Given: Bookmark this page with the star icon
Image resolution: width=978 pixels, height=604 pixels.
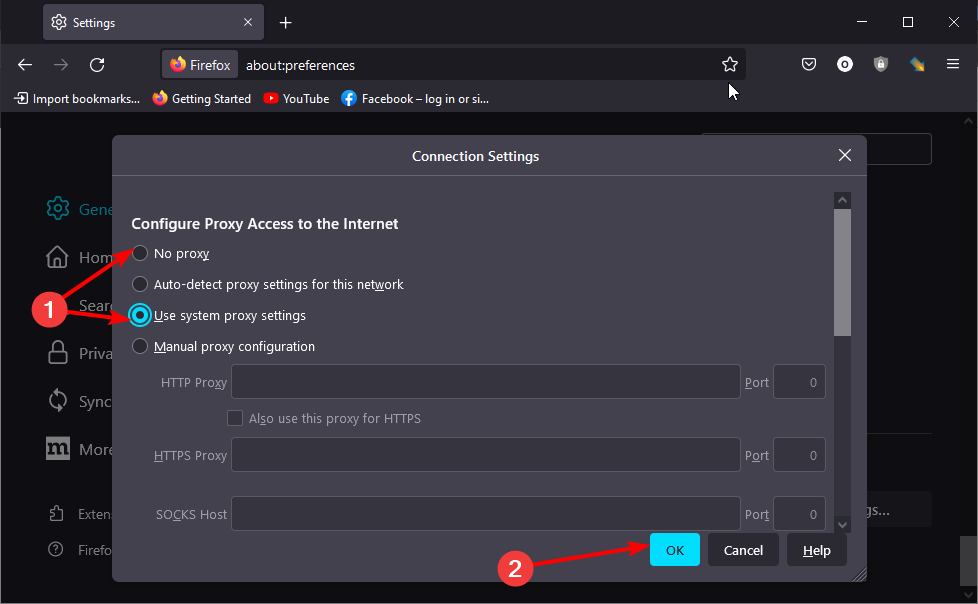Looking at the screenshot, I should point(730,64).
